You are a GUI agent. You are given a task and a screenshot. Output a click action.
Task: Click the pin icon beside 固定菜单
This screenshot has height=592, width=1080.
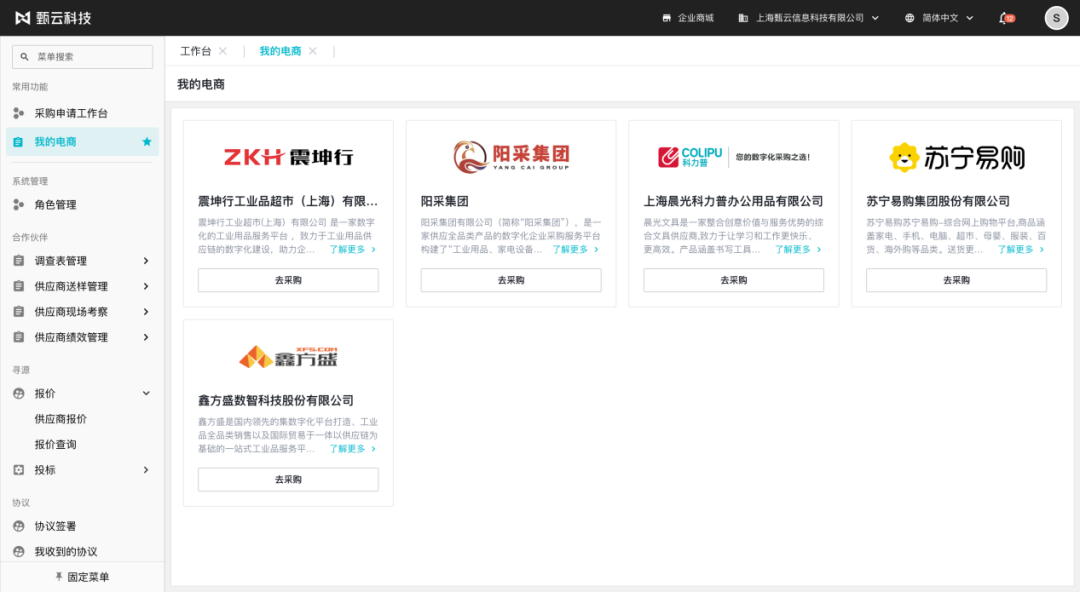pyautogui.click(x=59, y=577)
